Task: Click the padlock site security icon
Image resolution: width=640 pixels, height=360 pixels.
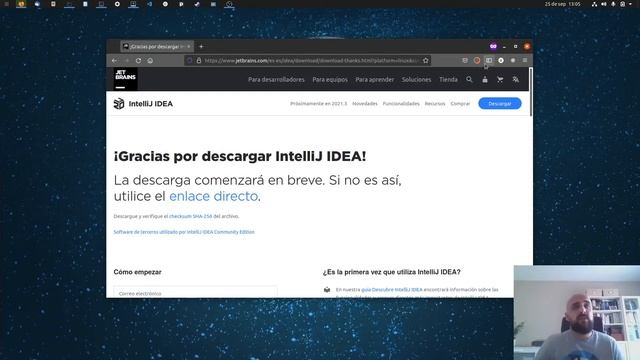Action: click(x=199, y=60)
